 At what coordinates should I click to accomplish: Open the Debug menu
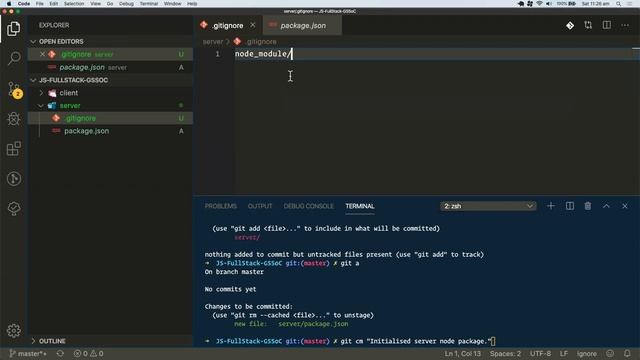[x=126, y=4]
